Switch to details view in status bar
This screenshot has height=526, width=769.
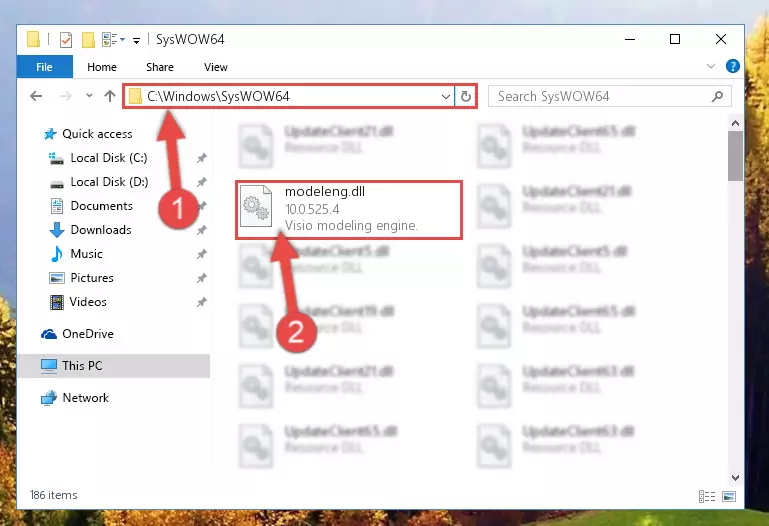tap(707, 497)
